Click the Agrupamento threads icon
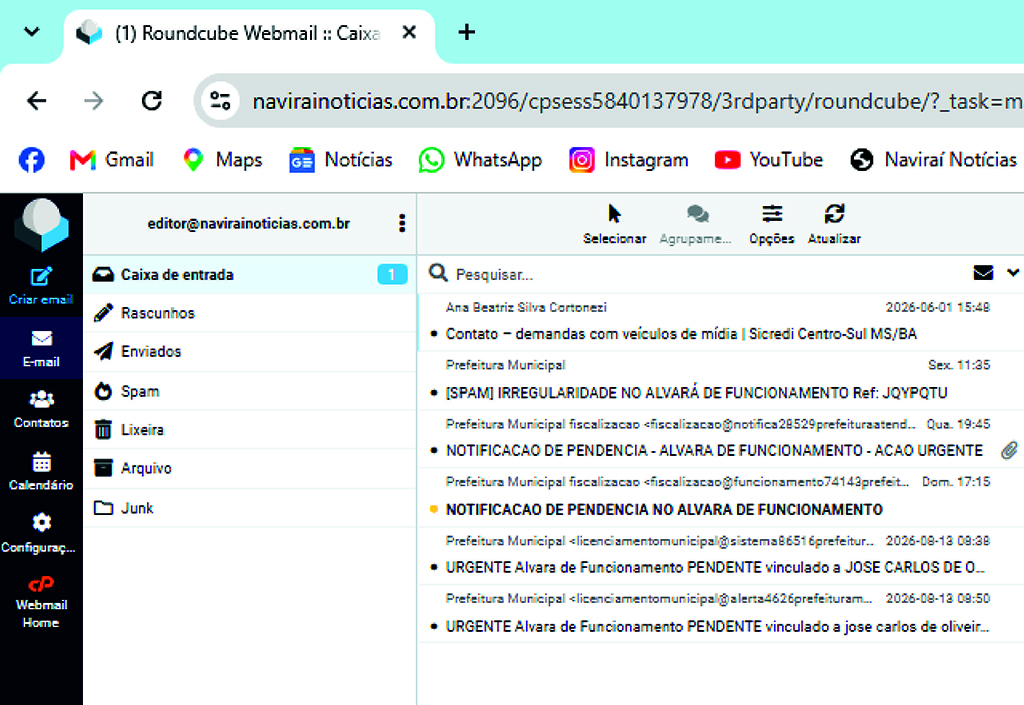Screen dimensions: 1024x705 point(696,224)
